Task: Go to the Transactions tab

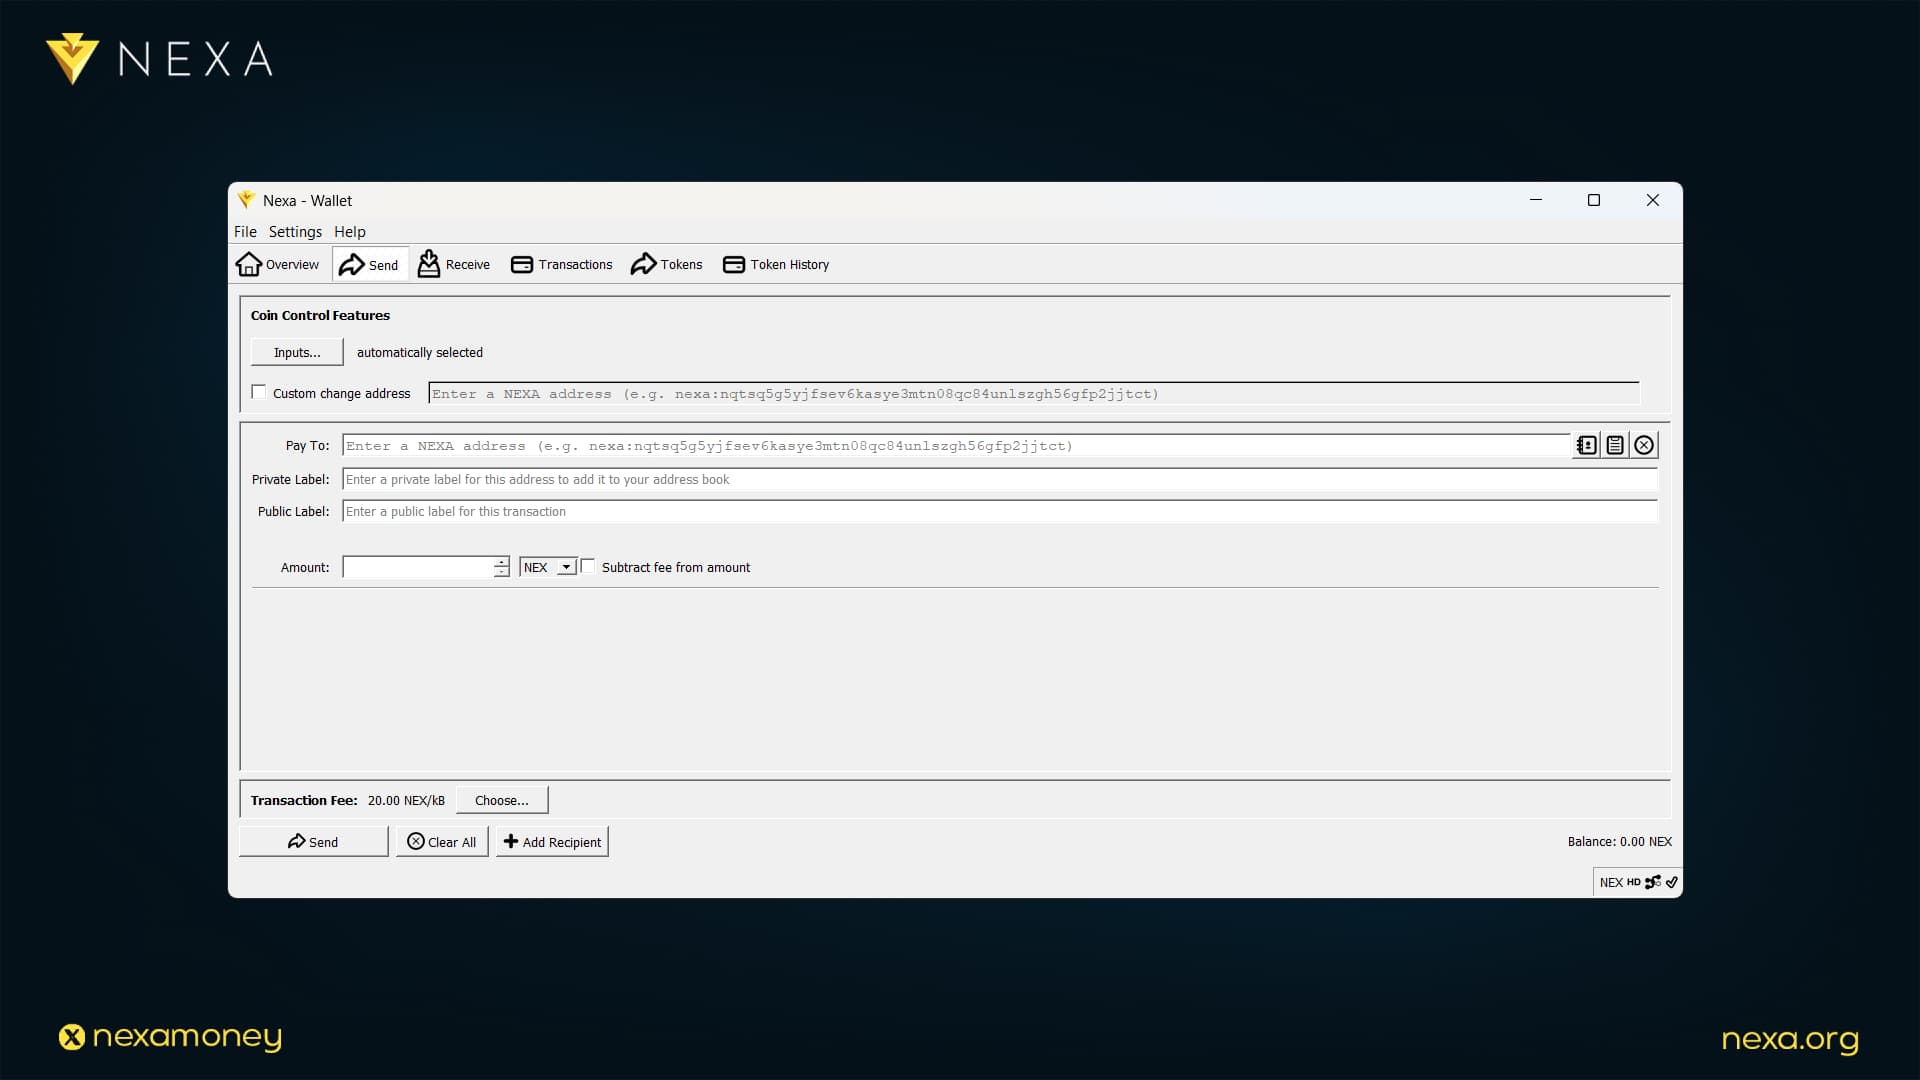Action: 562,264
